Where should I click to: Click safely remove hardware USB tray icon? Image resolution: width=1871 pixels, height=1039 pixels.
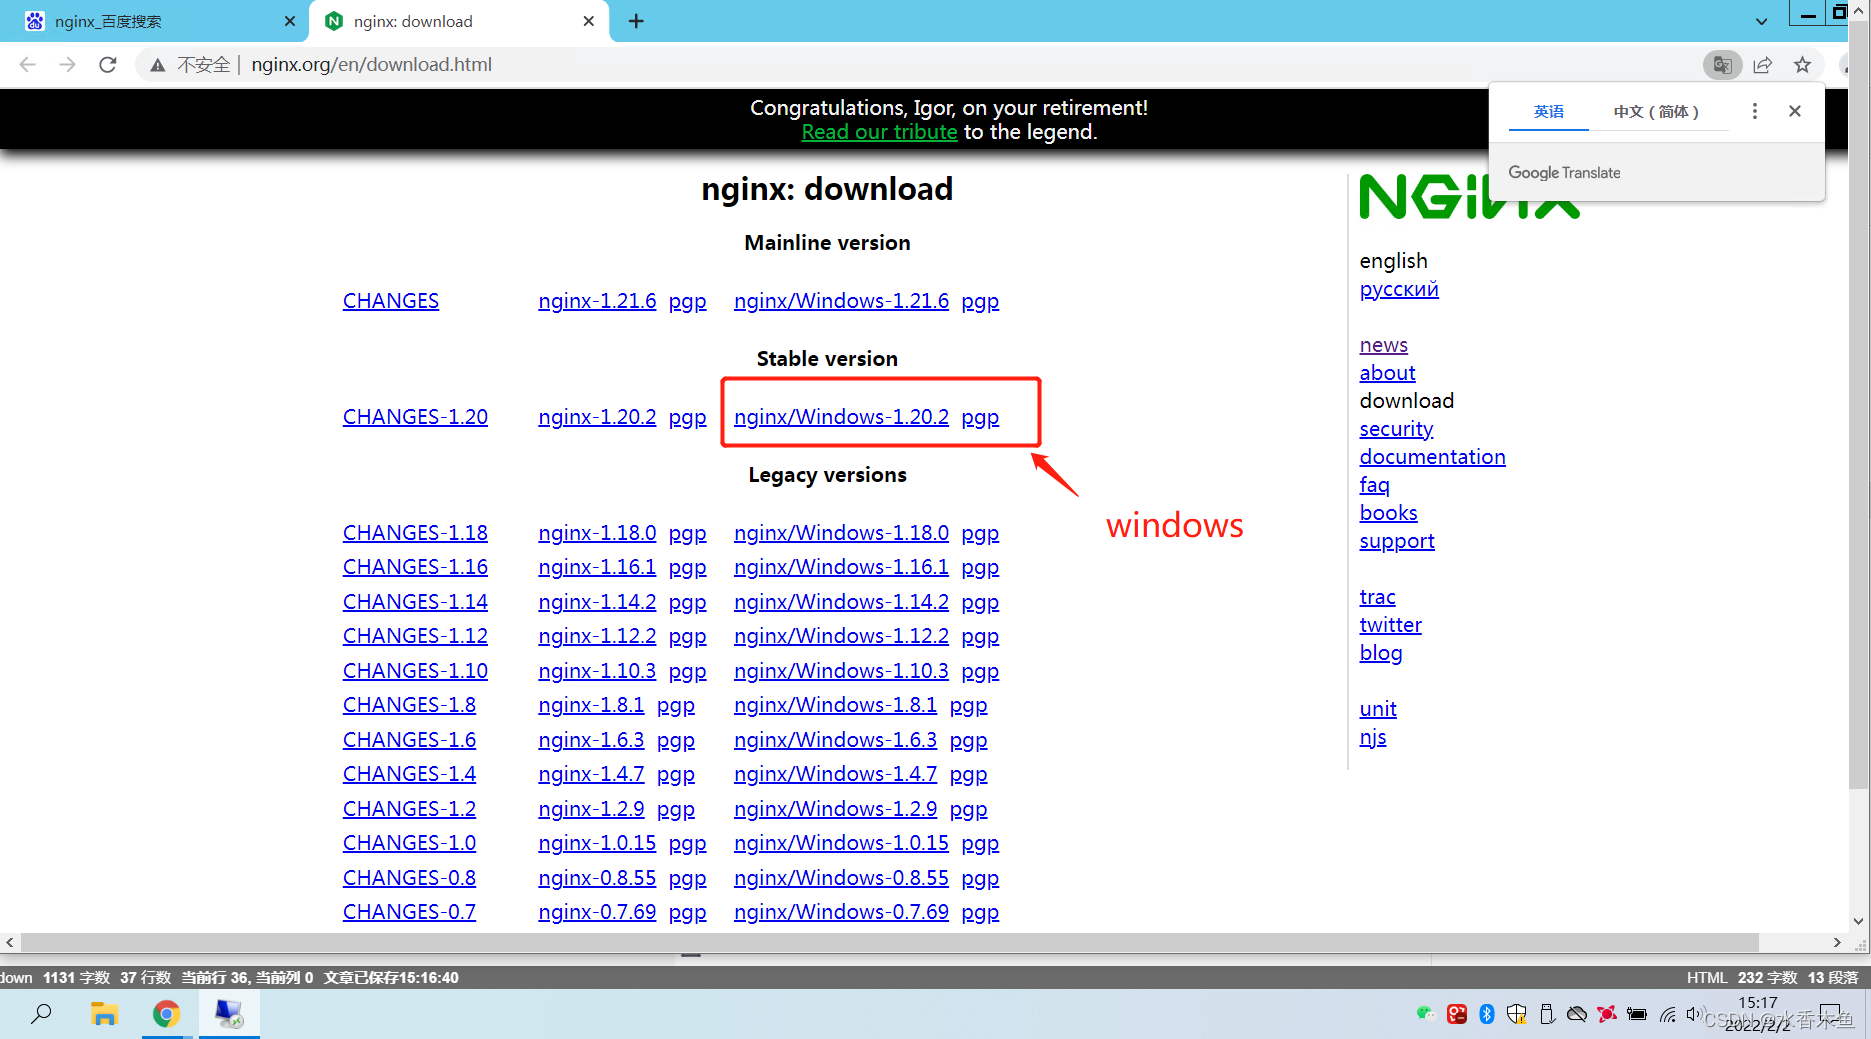tap(1547, 1014)
